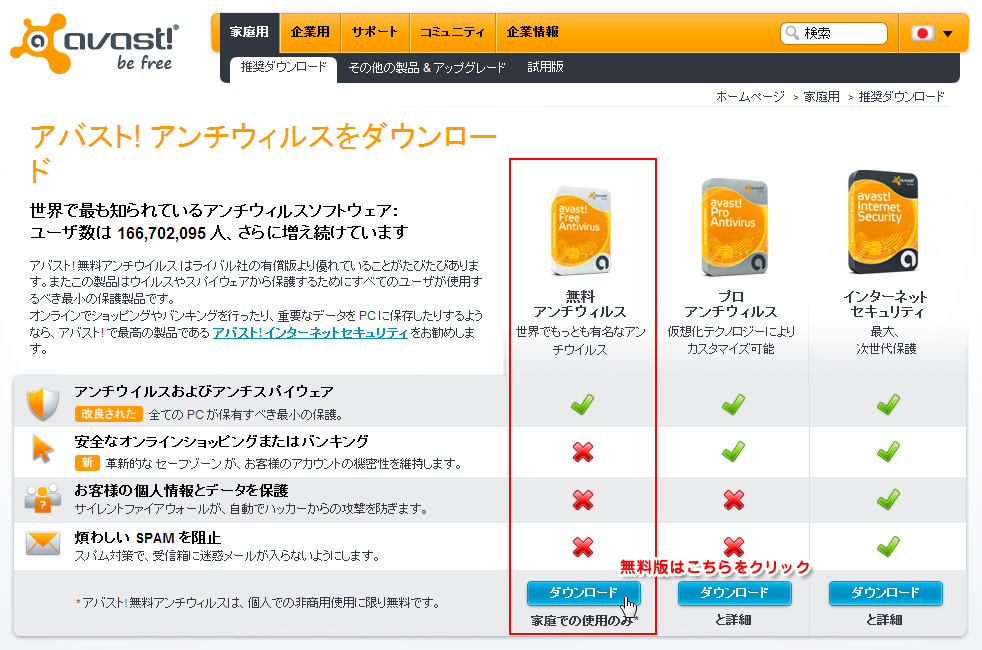Click the Japan flag icon
Image resolution: width=982 pixels, height=650 pixels.
click(922, 33)
